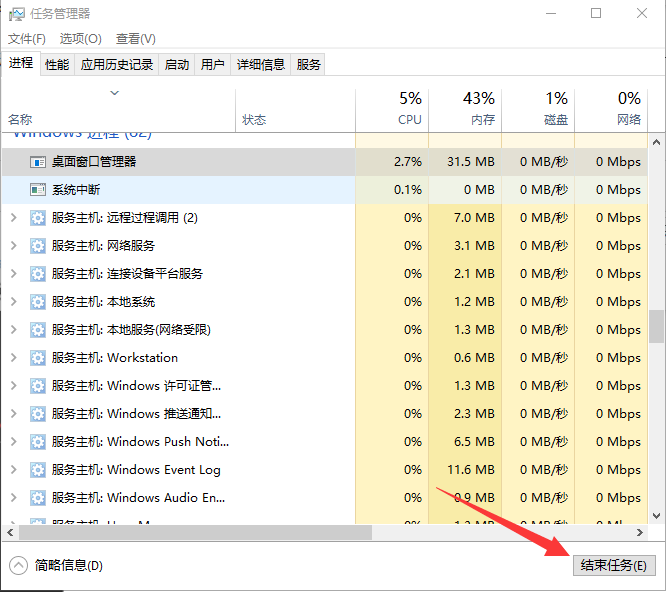Click gear icon of Windows Audio En row
Screen dimensions: 666x592
click(x=38, y=498)
